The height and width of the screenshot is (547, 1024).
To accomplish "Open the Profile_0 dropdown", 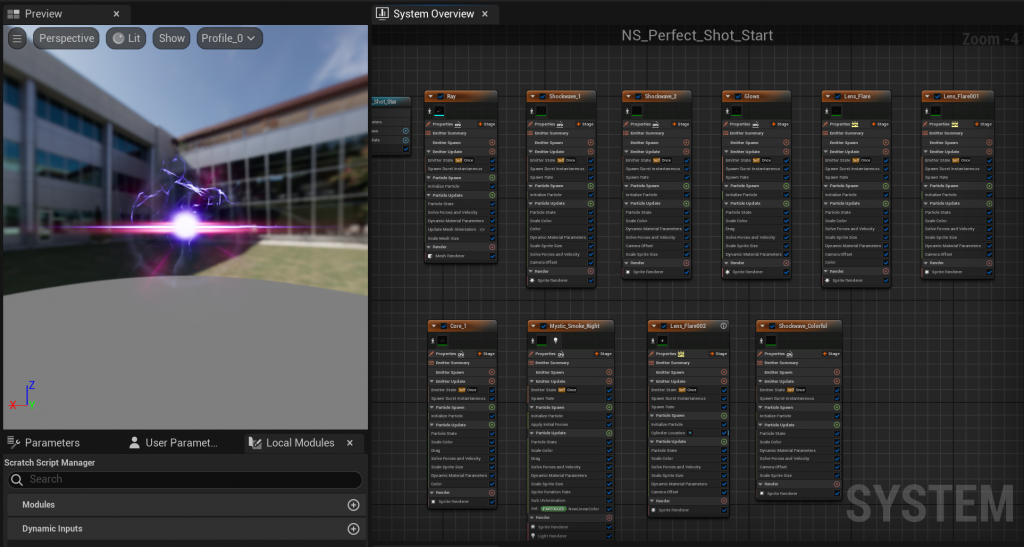I will [230, 38].
